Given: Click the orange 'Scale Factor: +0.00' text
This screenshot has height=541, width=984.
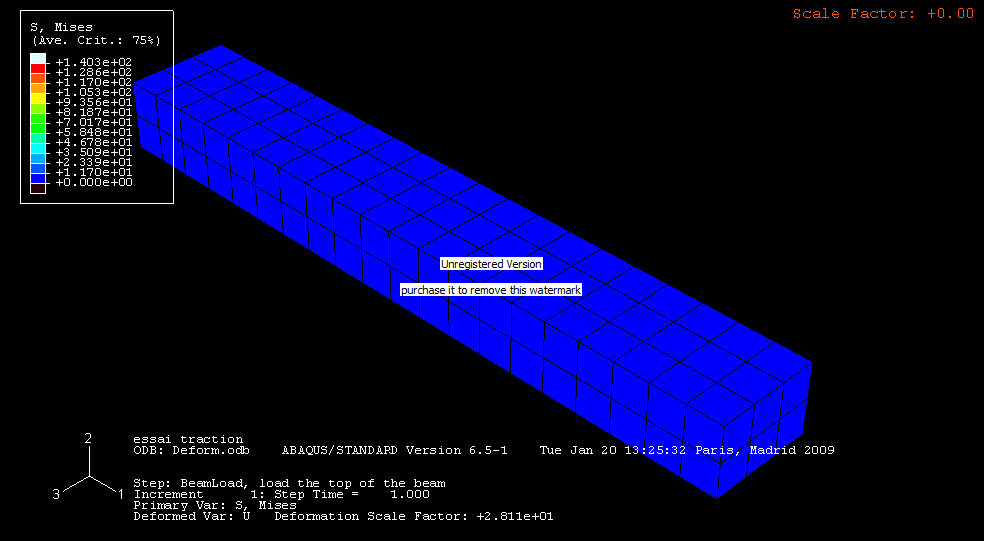Looking at the screenshot, I should (x=883, y=14).
